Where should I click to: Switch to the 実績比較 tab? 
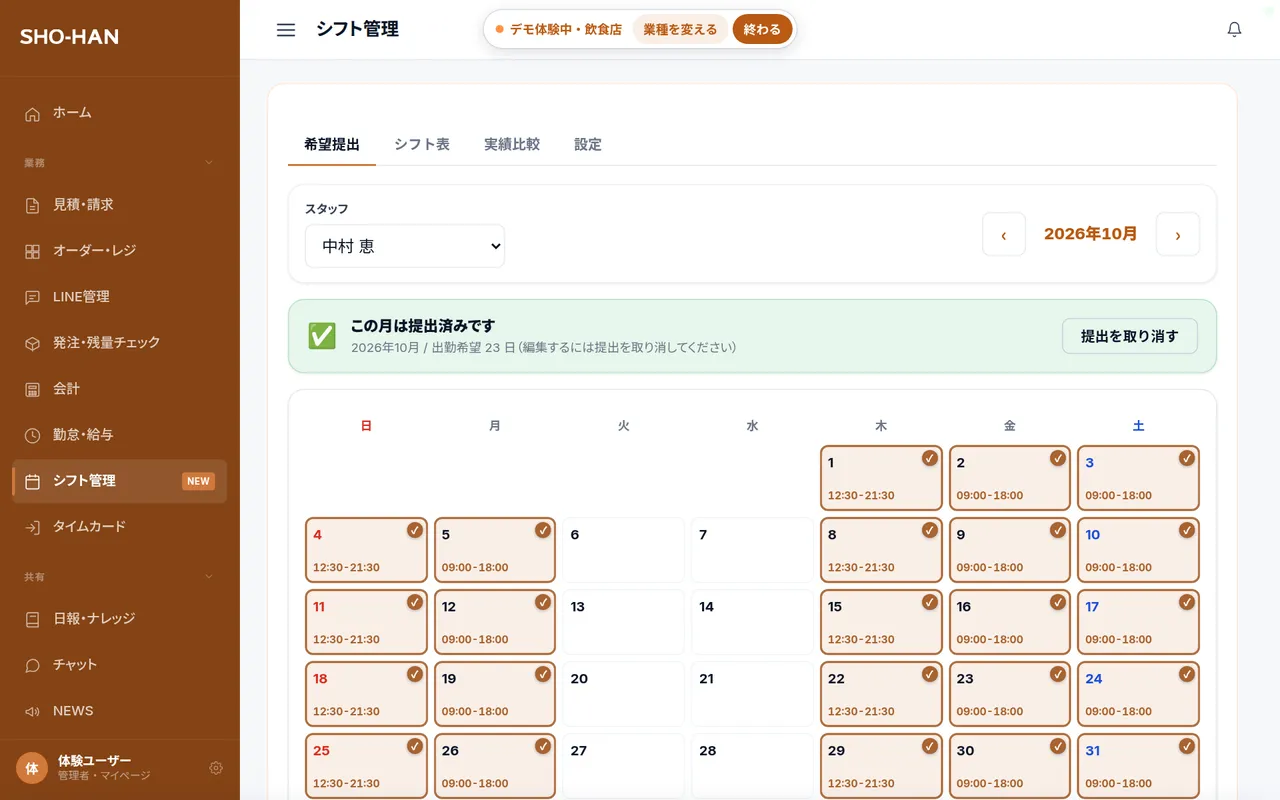coord(512,144)
